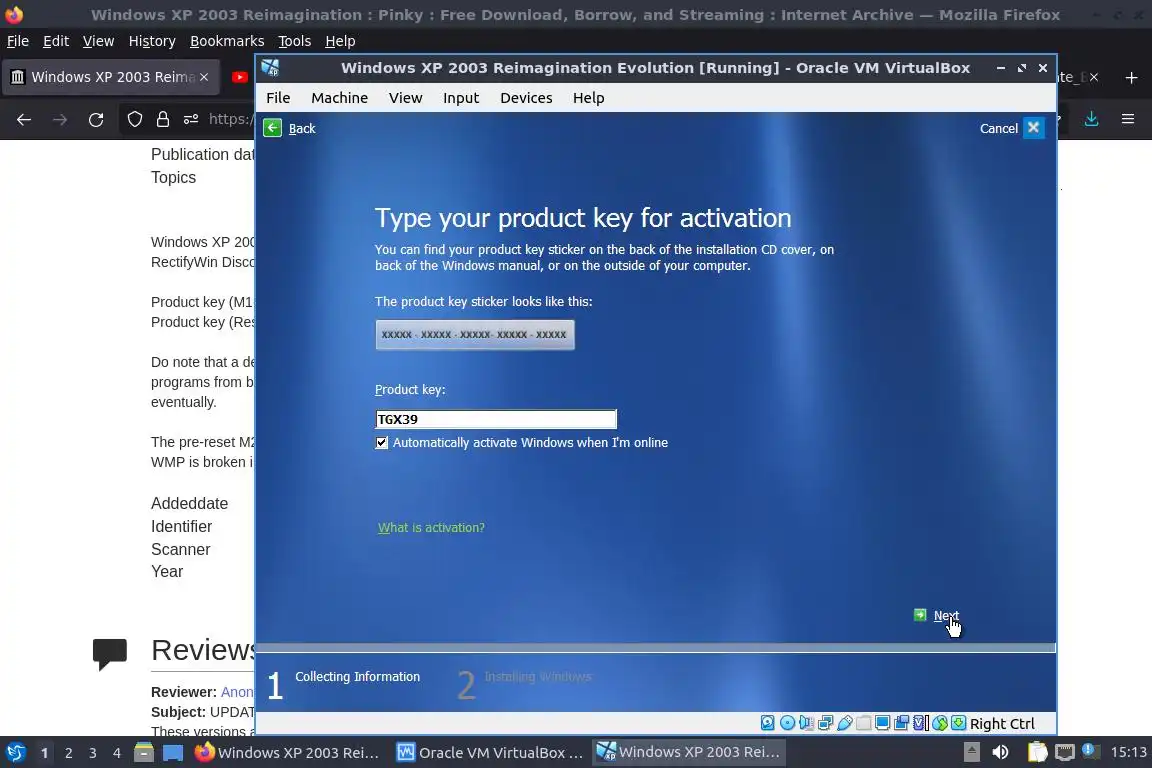
Task: Click the display status bar icon
Action: point(882,723)
